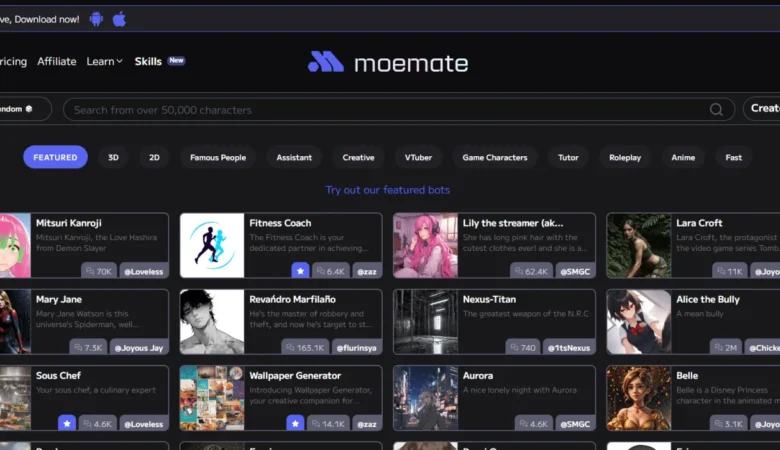The width and height of the screenshot is (780, 450).
Task: Click the 4.6K chat count on Sous Chef
Action: pyautogui.click(x=98, y=424)
